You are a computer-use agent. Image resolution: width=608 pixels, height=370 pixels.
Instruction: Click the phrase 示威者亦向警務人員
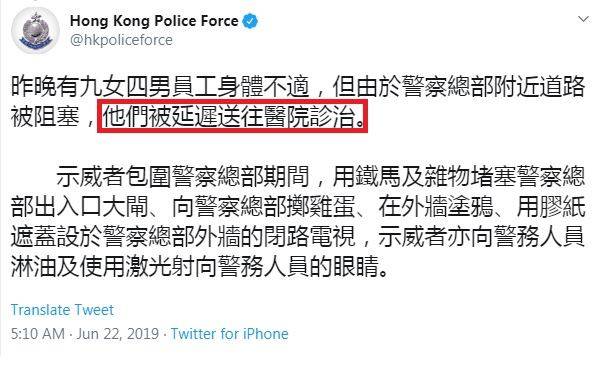click(x=482, y=236)
